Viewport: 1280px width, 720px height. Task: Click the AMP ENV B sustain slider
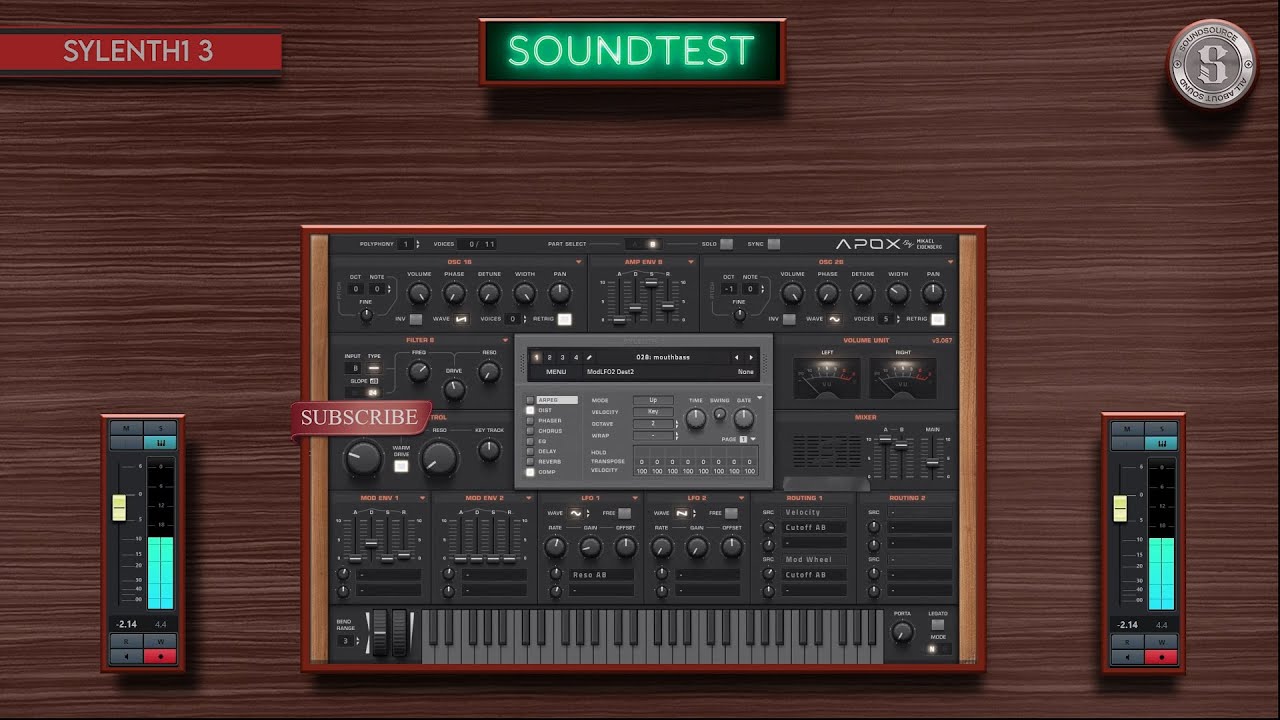[651, 284]
